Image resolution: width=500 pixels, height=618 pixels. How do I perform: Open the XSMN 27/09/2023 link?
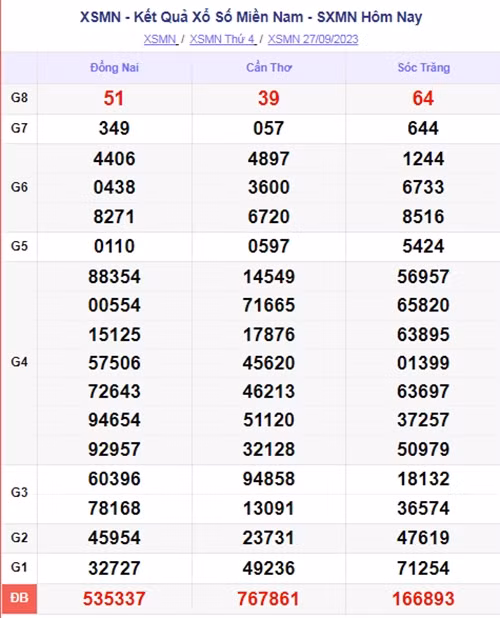pos(313,39)
